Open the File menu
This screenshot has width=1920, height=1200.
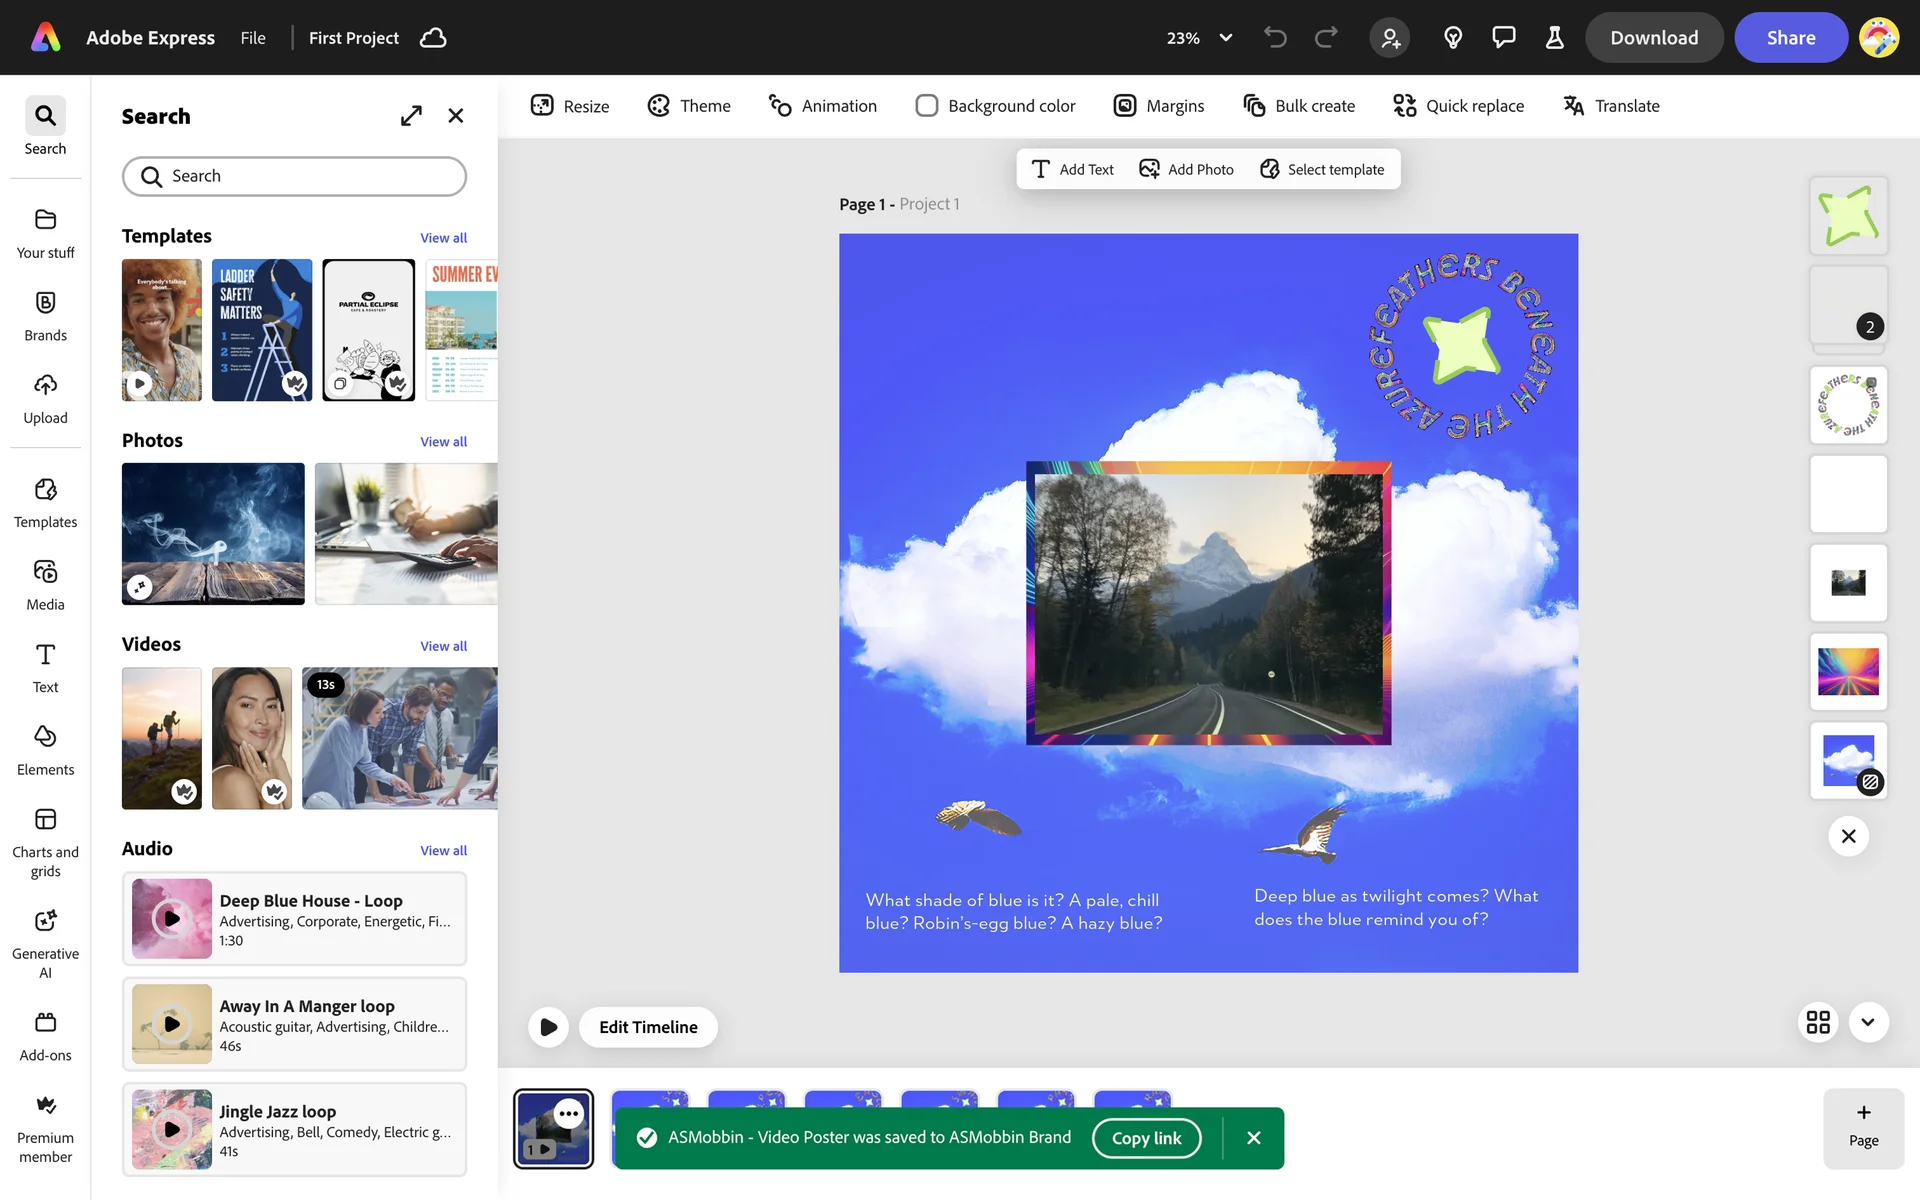[253, 38]
